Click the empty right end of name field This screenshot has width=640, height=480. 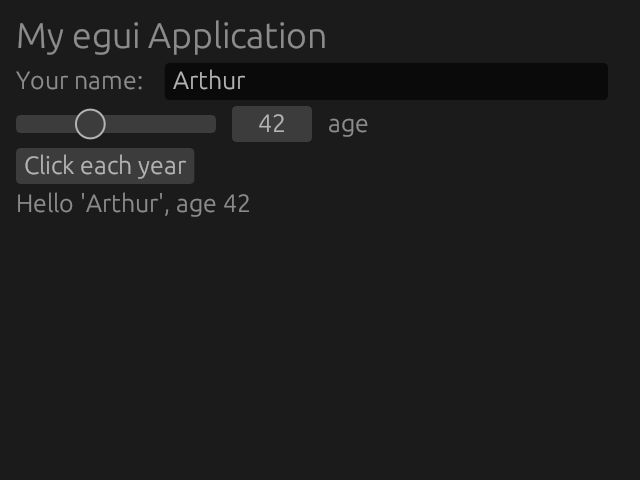(x=580, y=81)
